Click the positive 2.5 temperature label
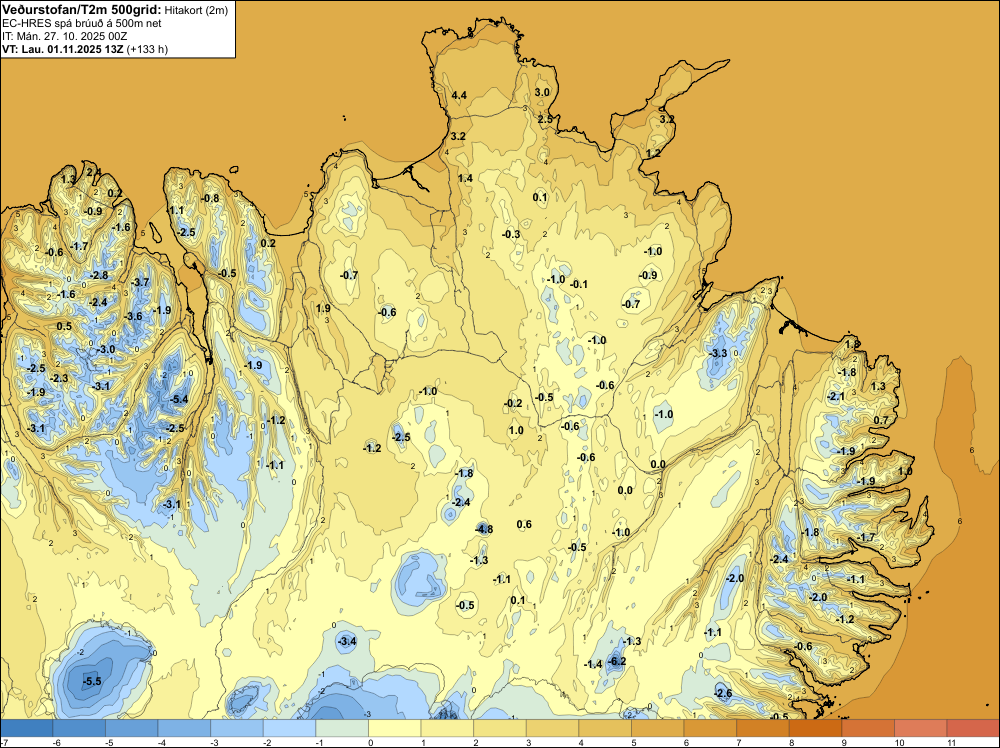The height and width of the screenshot is (748, 1000). pyautogui.click(x=545, y=119)
